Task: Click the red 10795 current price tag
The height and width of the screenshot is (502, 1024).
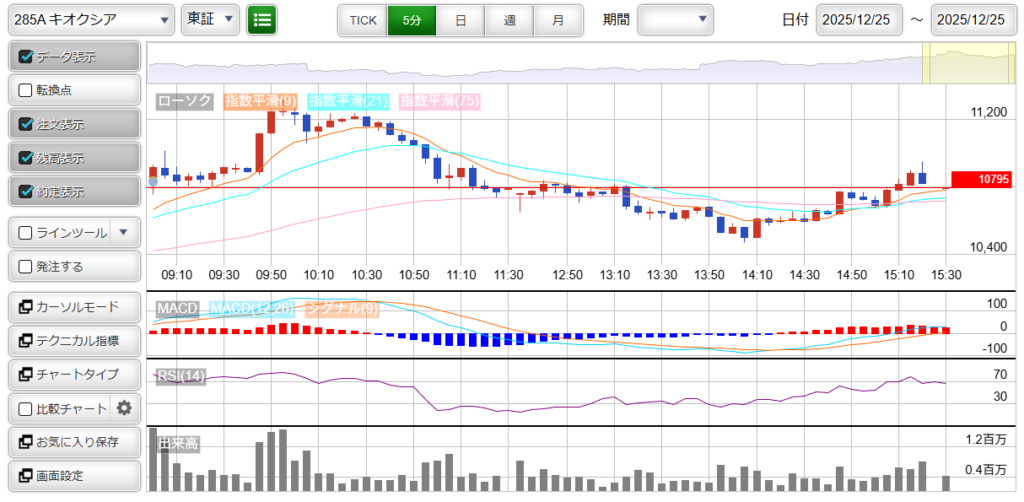Action: tap(980, 179)
